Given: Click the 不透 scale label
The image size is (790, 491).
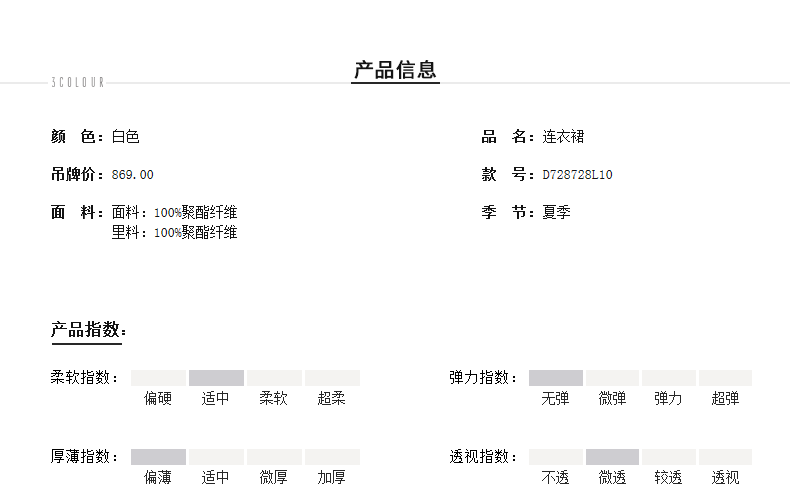Looking at the screenshot, I should pos(555,477).
